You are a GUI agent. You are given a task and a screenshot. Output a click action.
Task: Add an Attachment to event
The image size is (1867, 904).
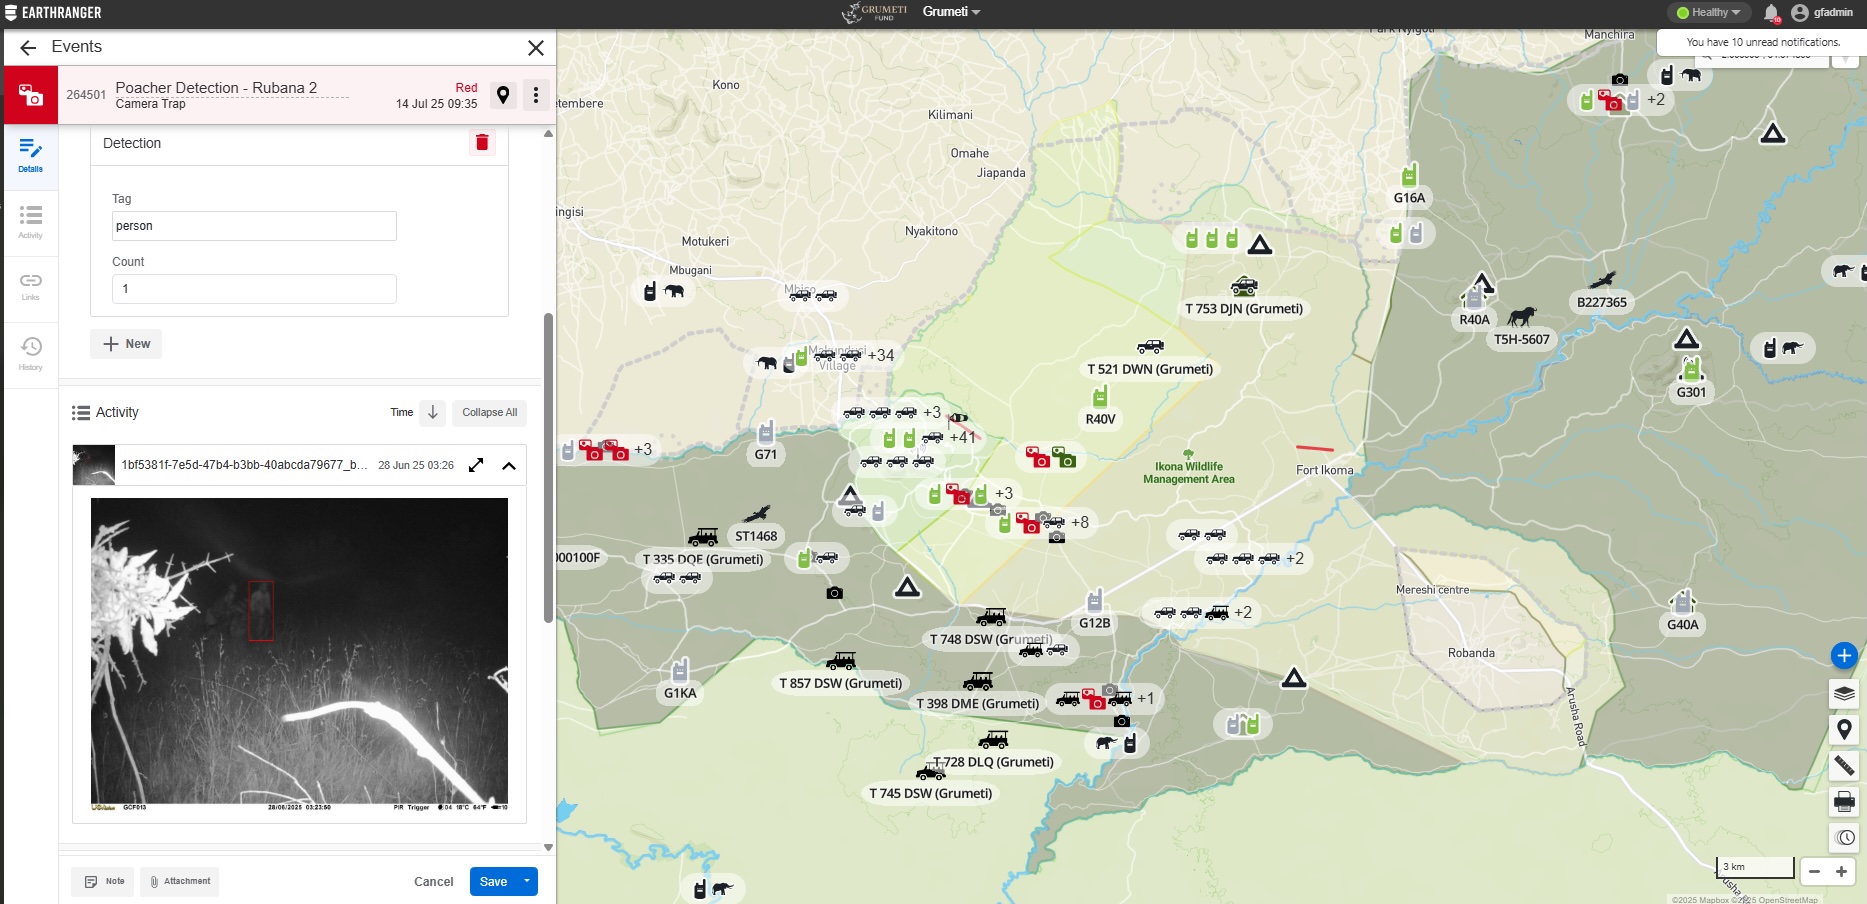point(180,881)
